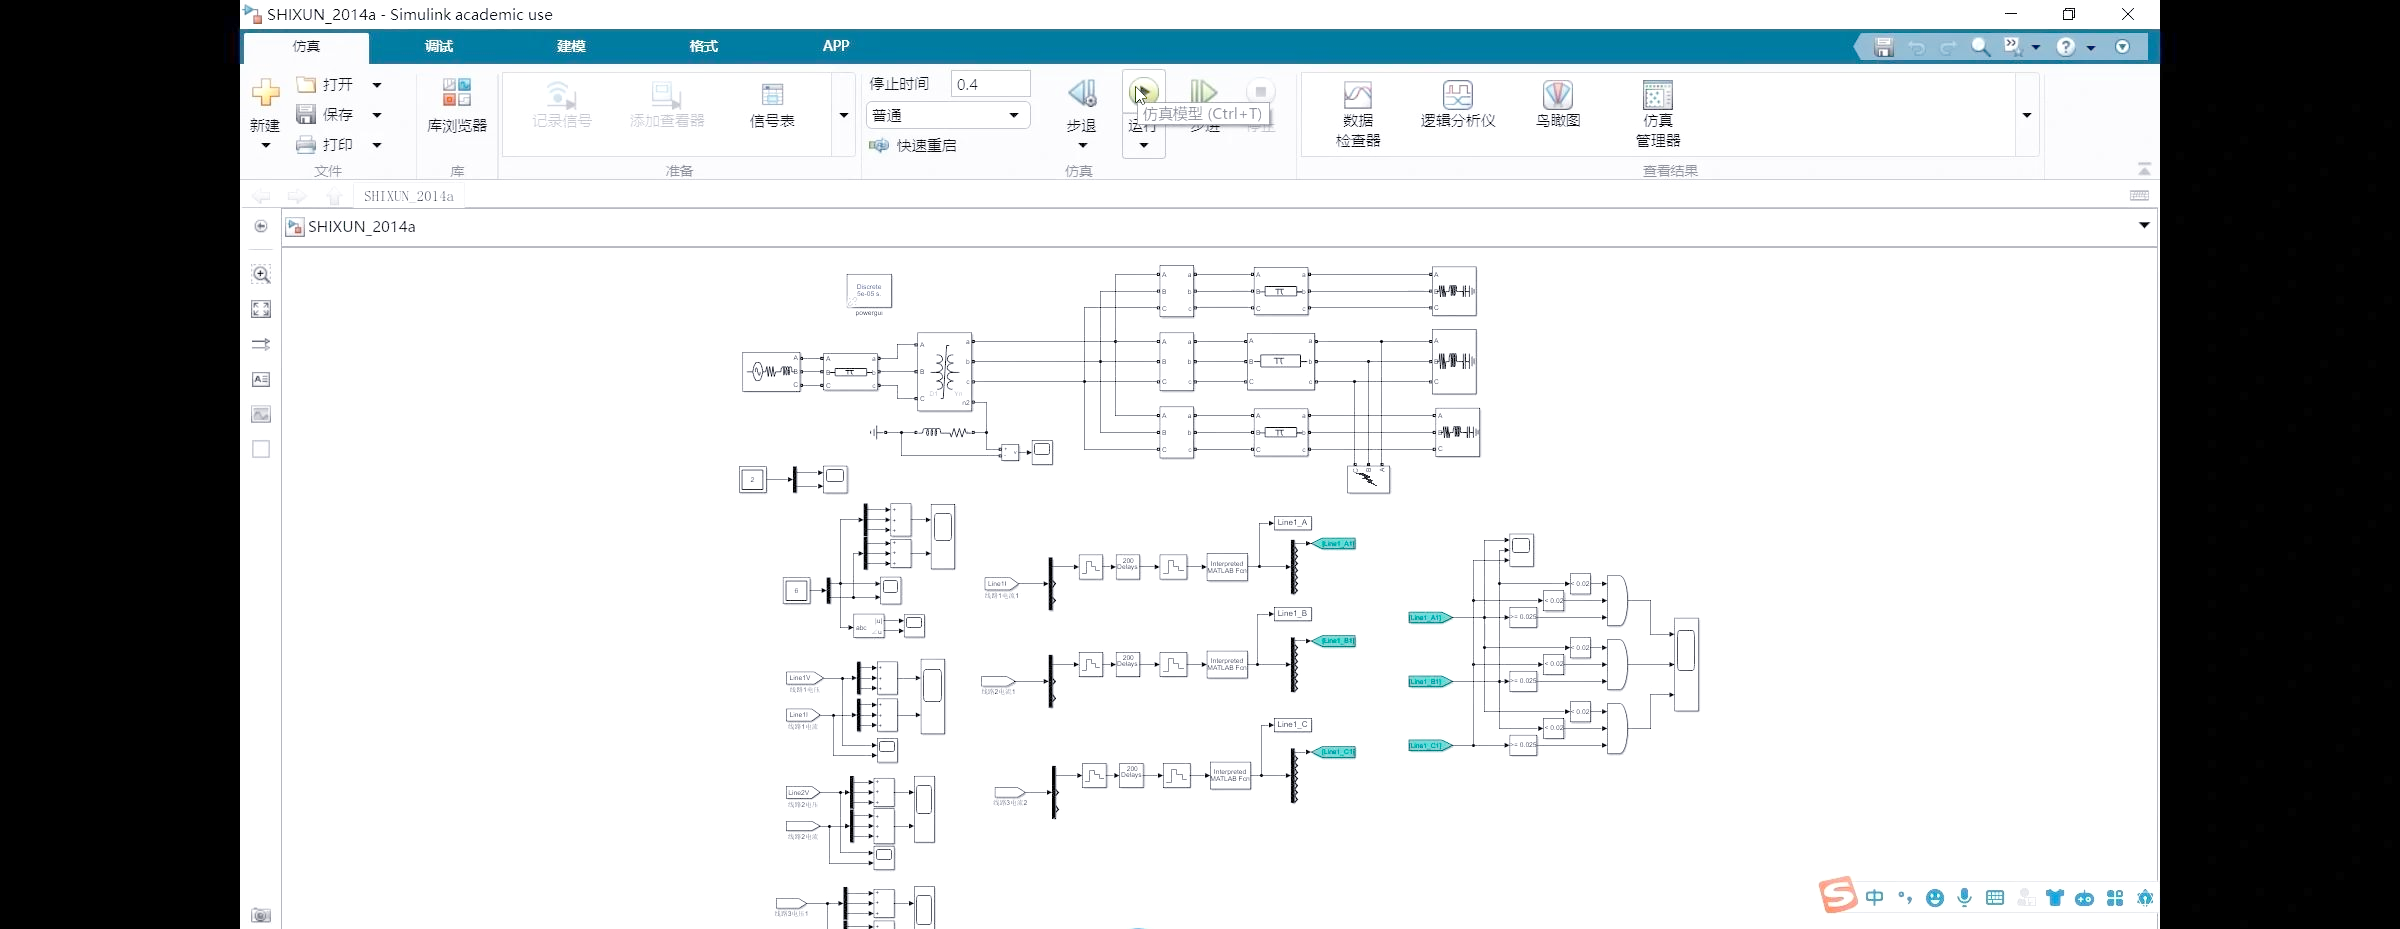
Task: Expand the 运行 dropdown arrow
Action: (x=1144, y=146)
